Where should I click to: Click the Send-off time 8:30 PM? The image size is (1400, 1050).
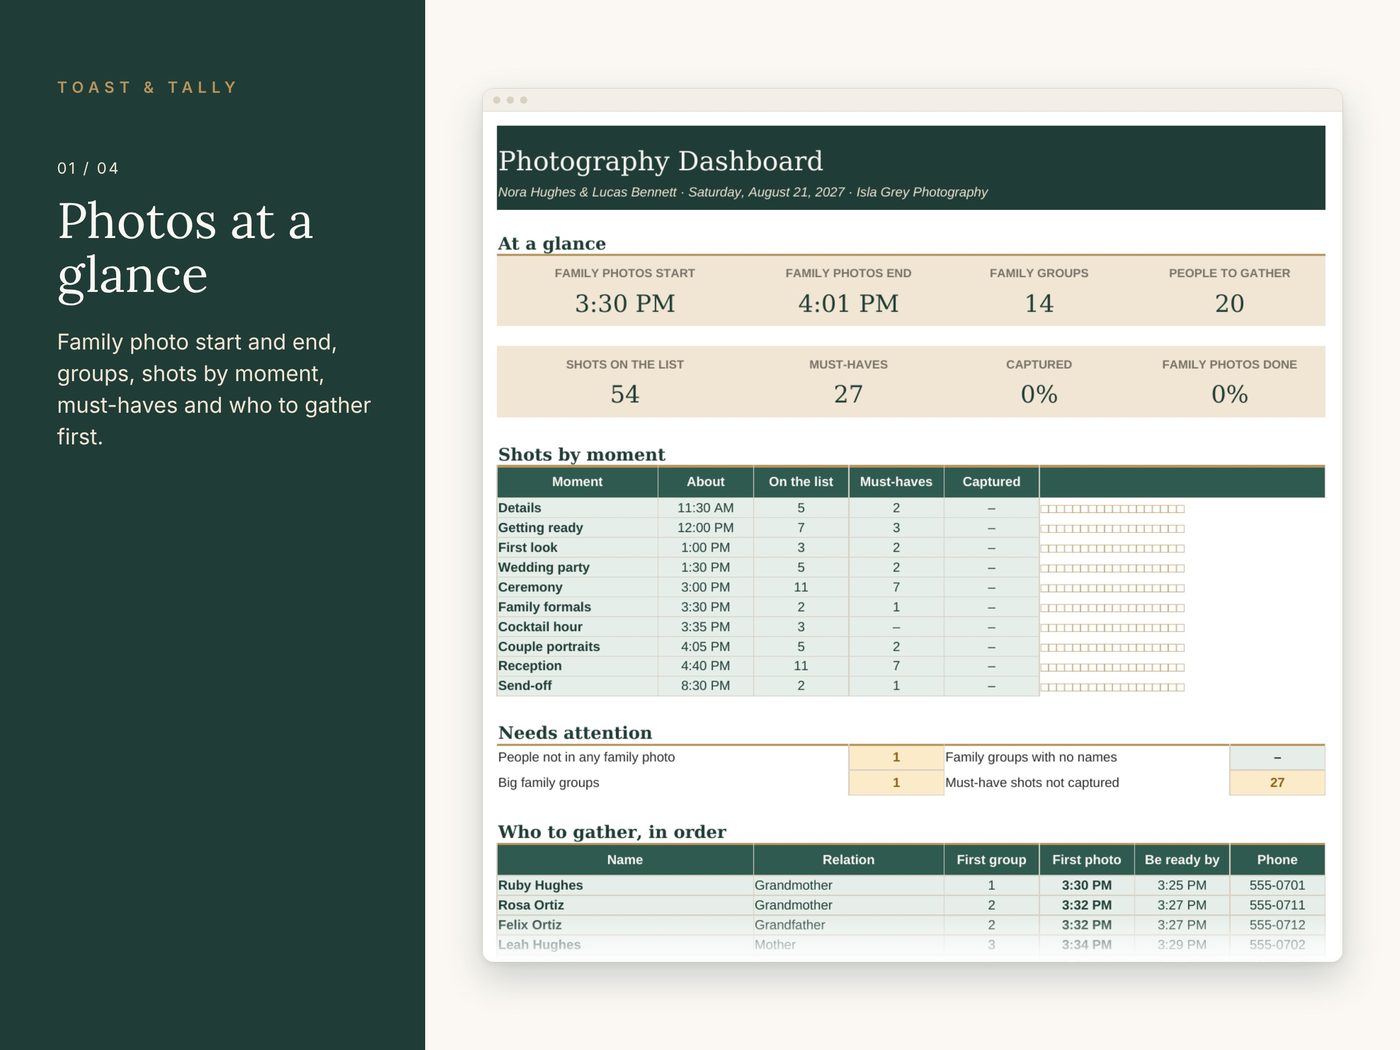coord(705,686)
